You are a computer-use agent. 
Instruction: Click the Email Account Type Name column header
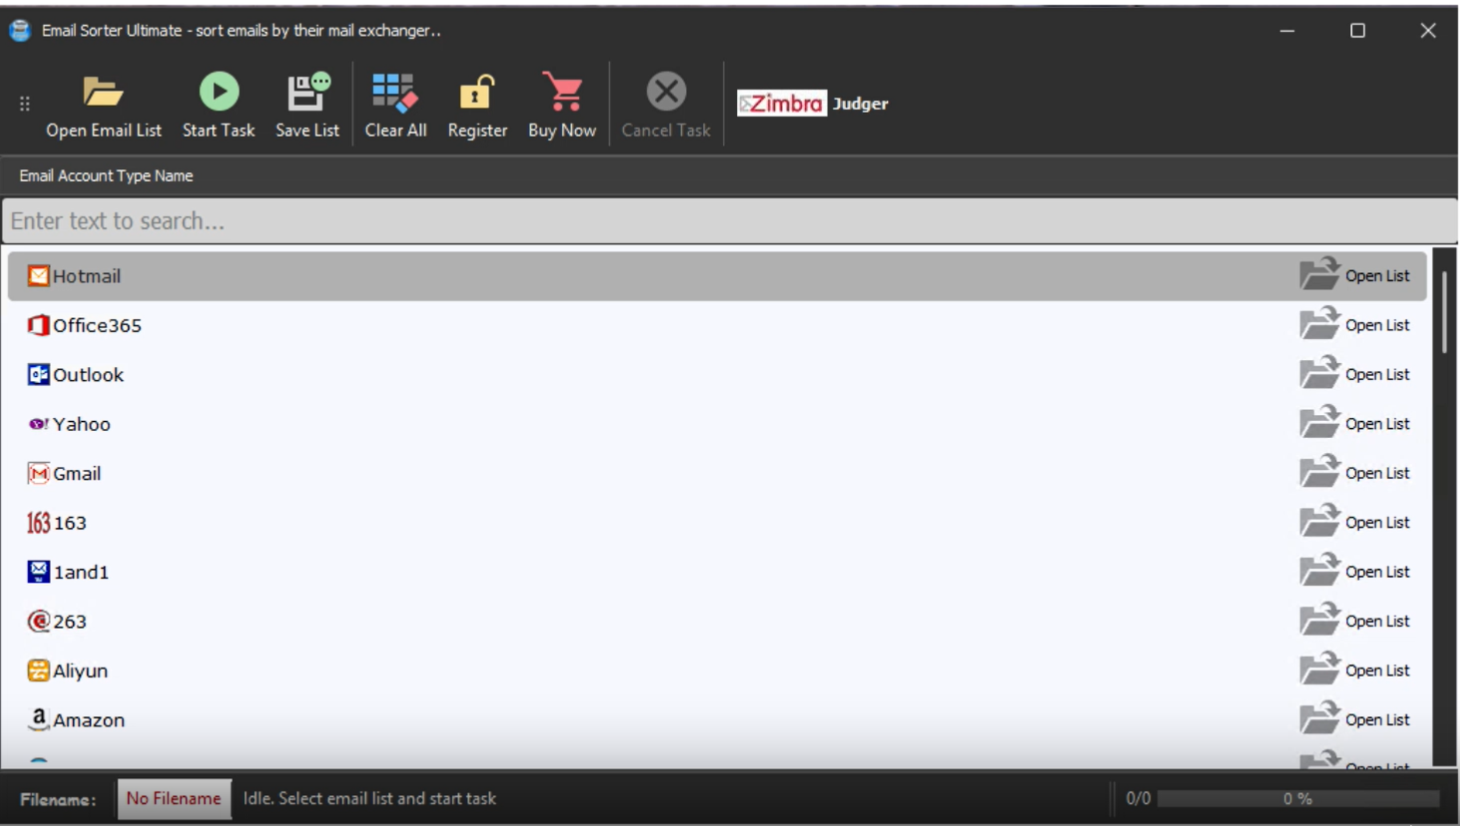[106, 176]
